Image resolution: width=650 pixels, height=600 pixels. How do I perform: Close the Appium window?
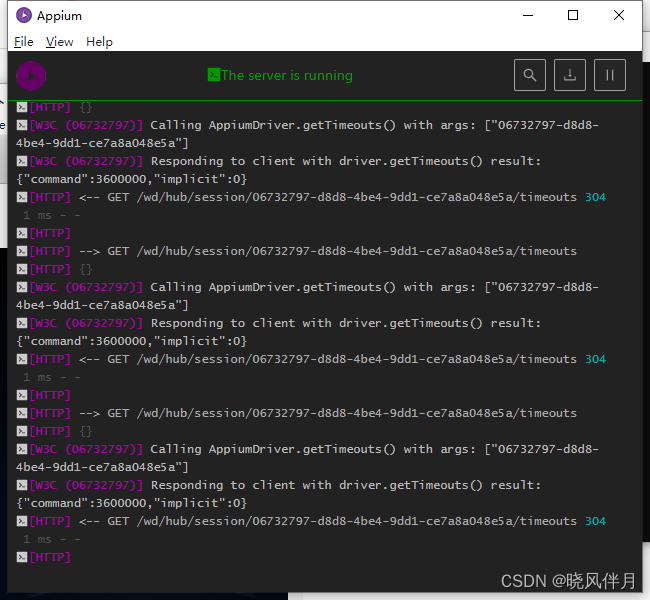click(x=618, y=15)
